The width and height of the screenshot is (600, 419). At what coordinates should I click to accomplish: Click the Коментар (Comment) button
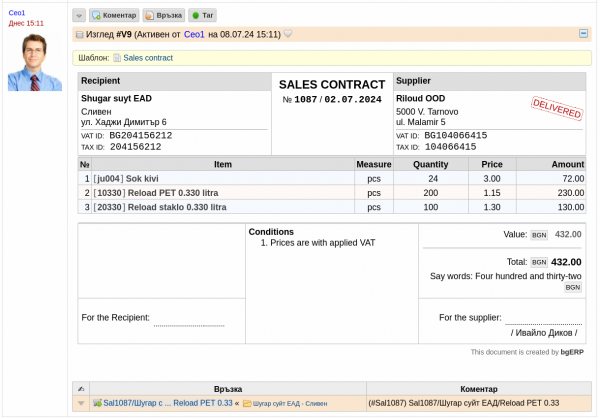pos(114,16)
